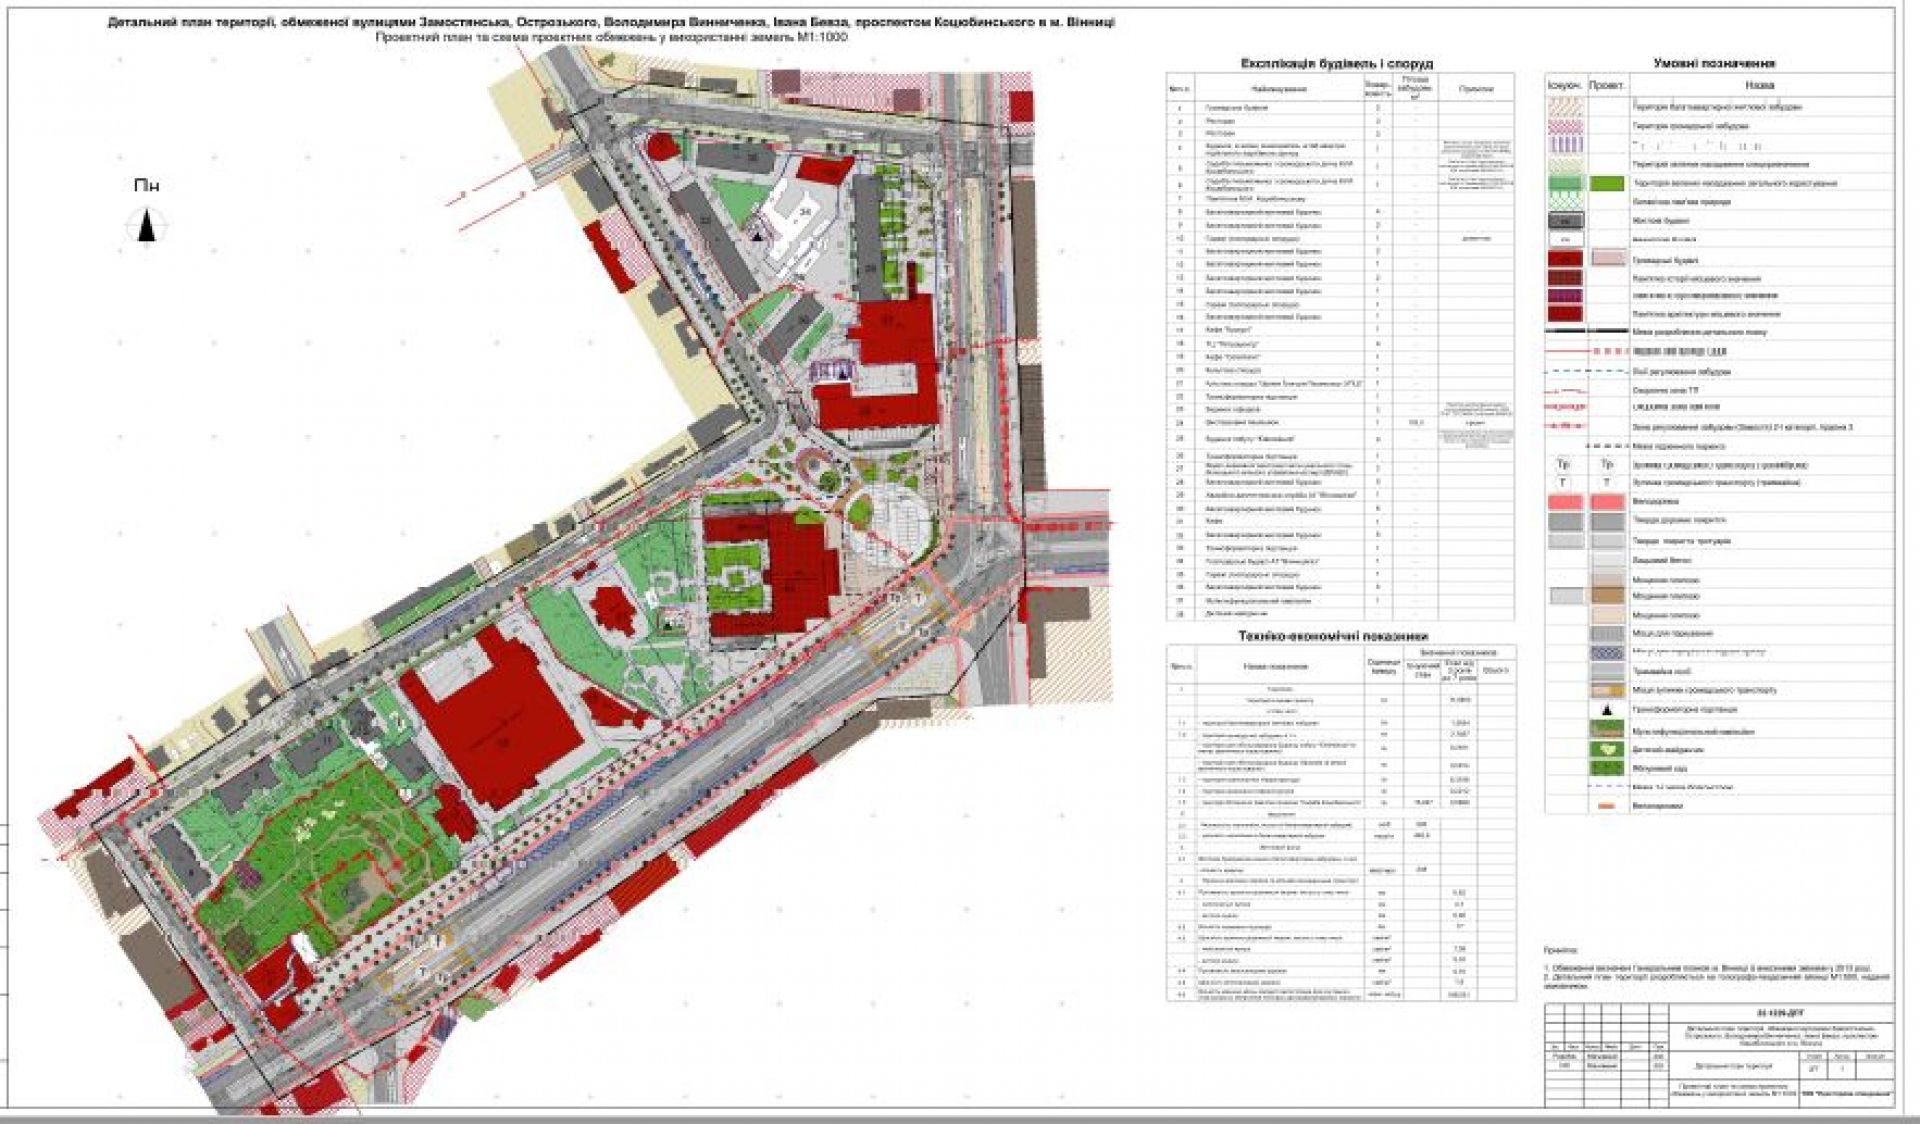Click the multifunctional pavilion legend icon
This screenshot has height=1124, width=1920.
click(1607, 730)
